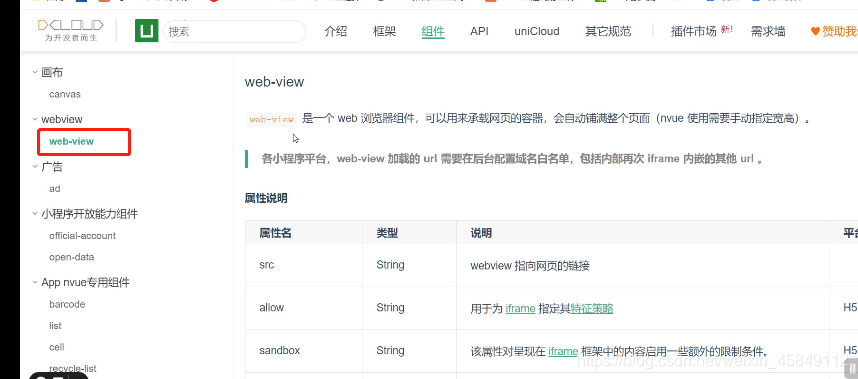This screenshot has width=858, height=379.
Task: Click the orange web-view inline code tag
Action: coord(271,119)
